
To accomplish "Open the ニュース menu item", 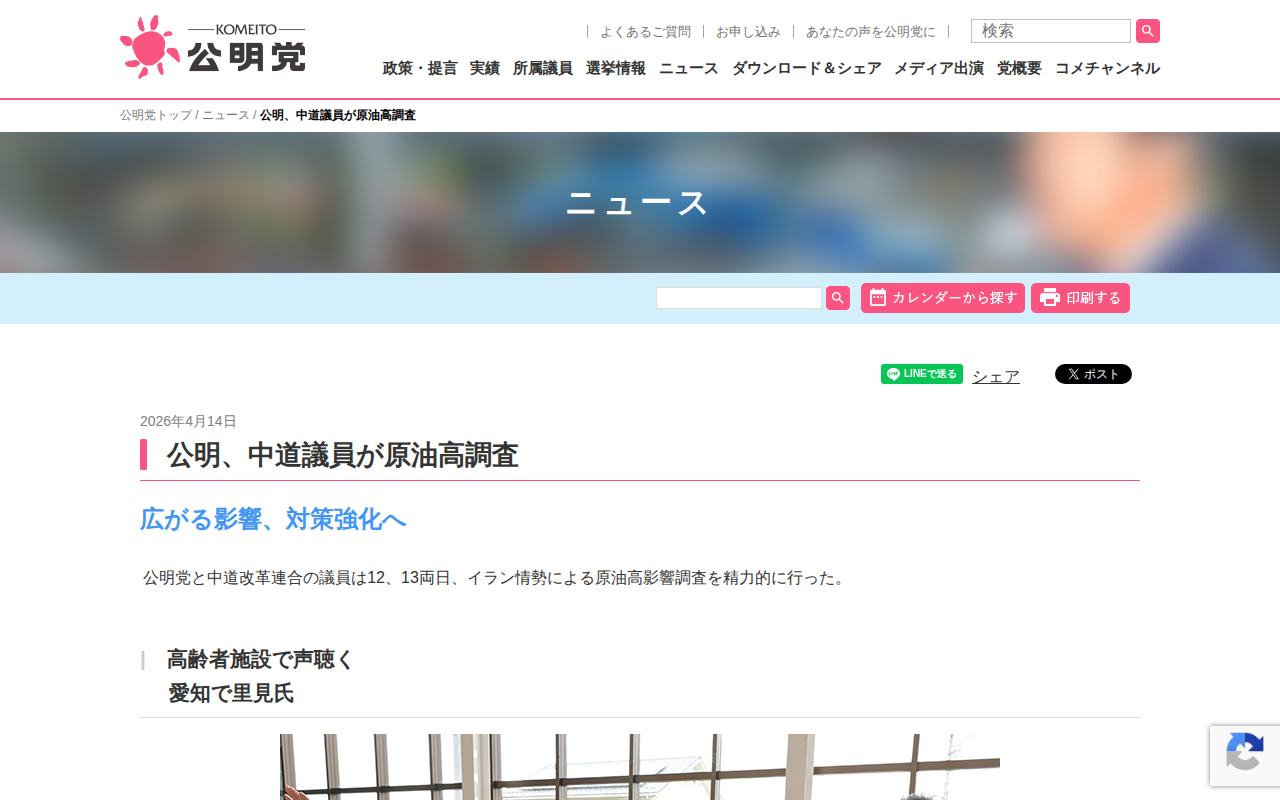I will [x=689, y=68].
